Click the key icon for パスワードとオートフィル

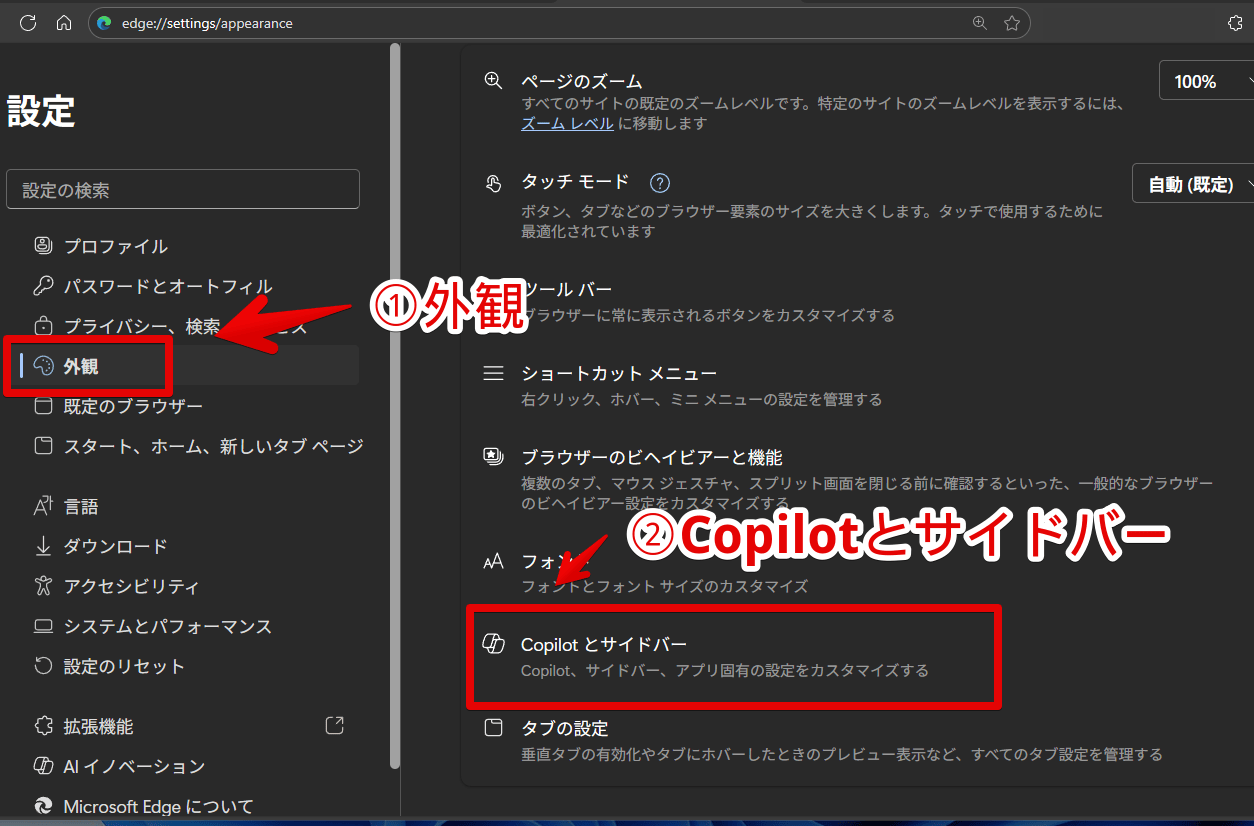click(x=43, y=286)
